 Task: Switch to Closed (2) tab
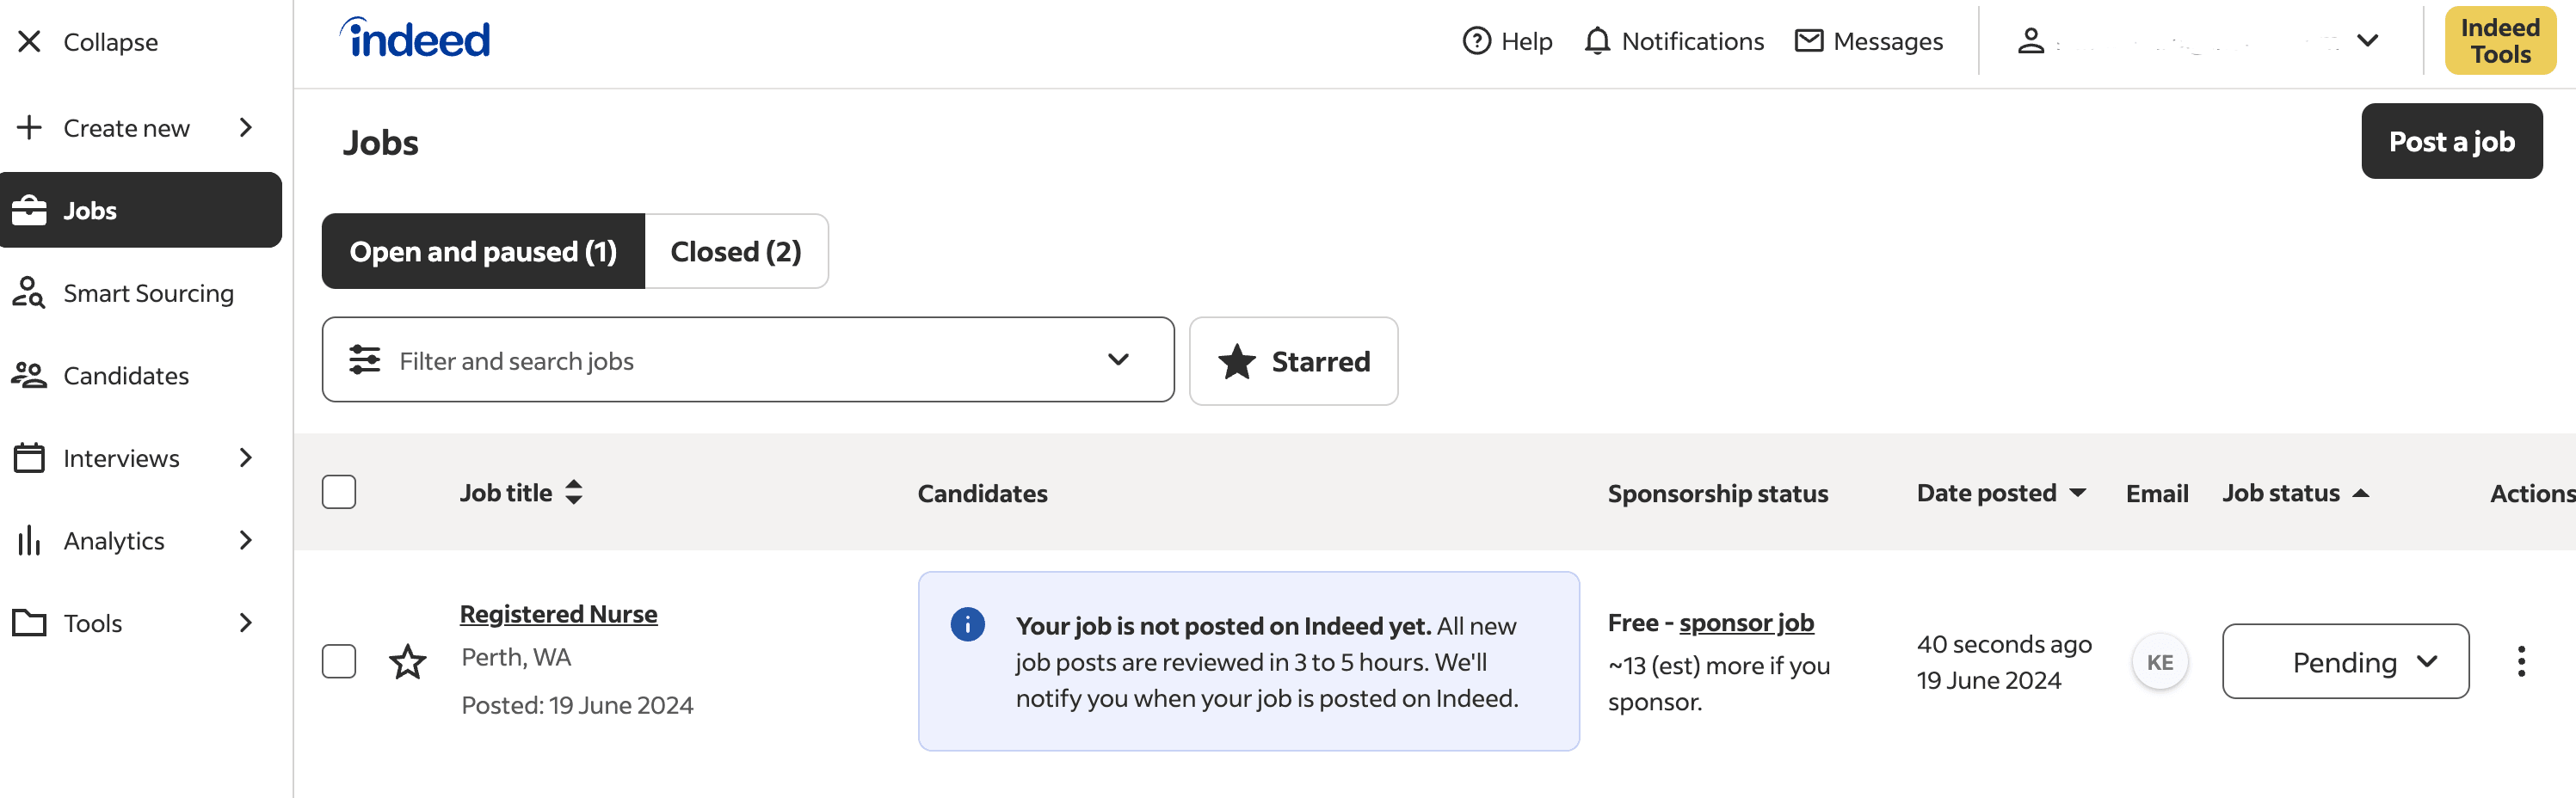[x=735, y=251]
